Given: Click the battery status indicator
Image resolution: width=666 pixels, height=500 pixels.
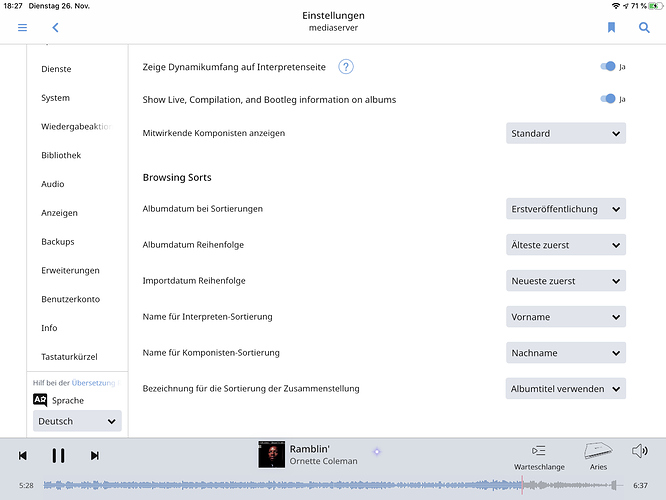Looking at the screenshot, I should (x=655, y=6).
